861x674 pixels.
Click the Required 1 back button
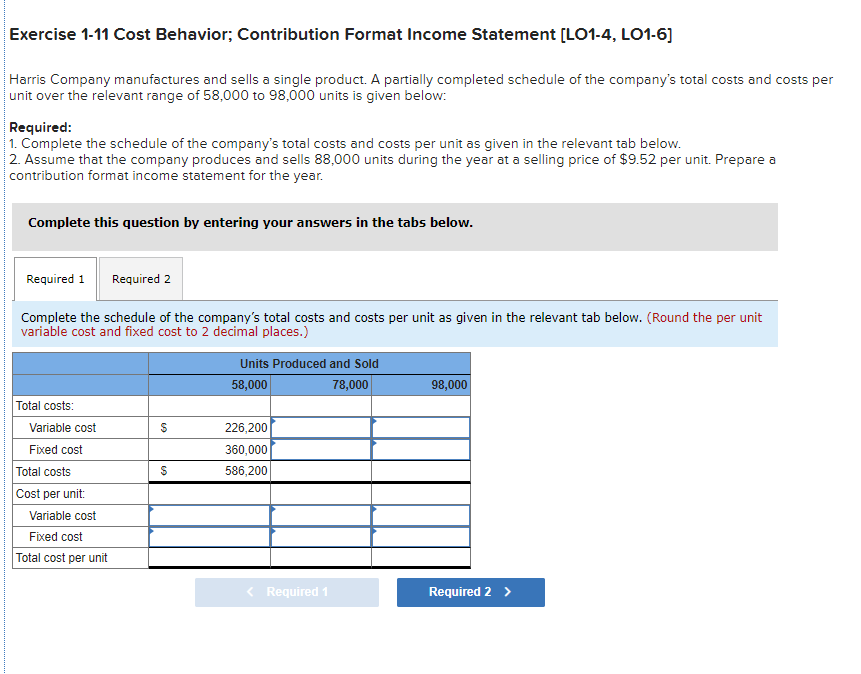[287, 592]
